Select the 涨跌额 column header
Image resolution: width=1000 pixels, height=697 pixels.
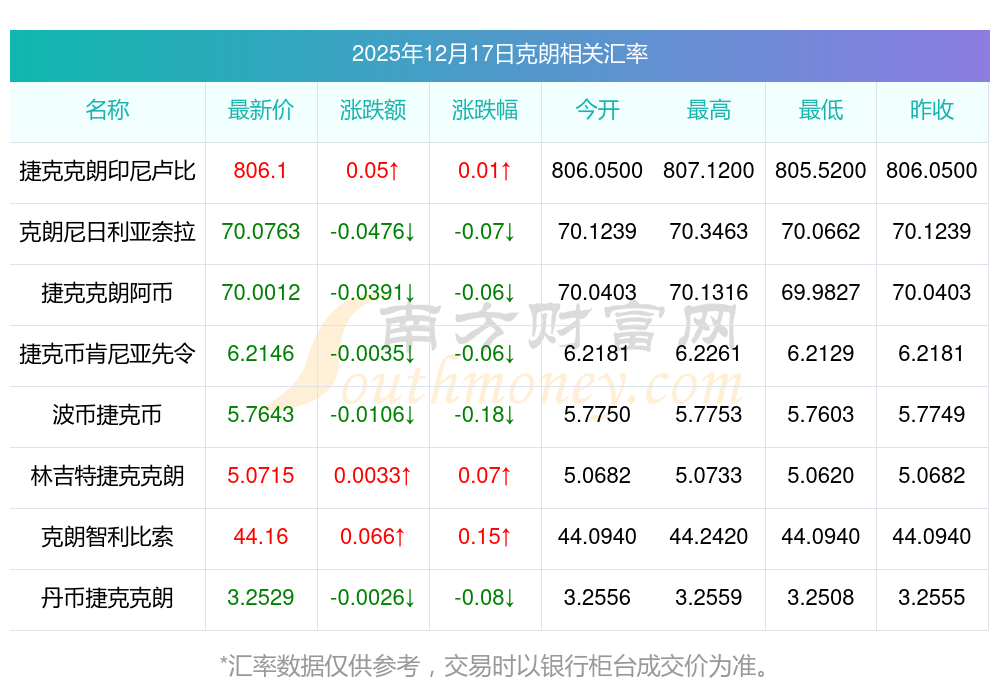373,110
